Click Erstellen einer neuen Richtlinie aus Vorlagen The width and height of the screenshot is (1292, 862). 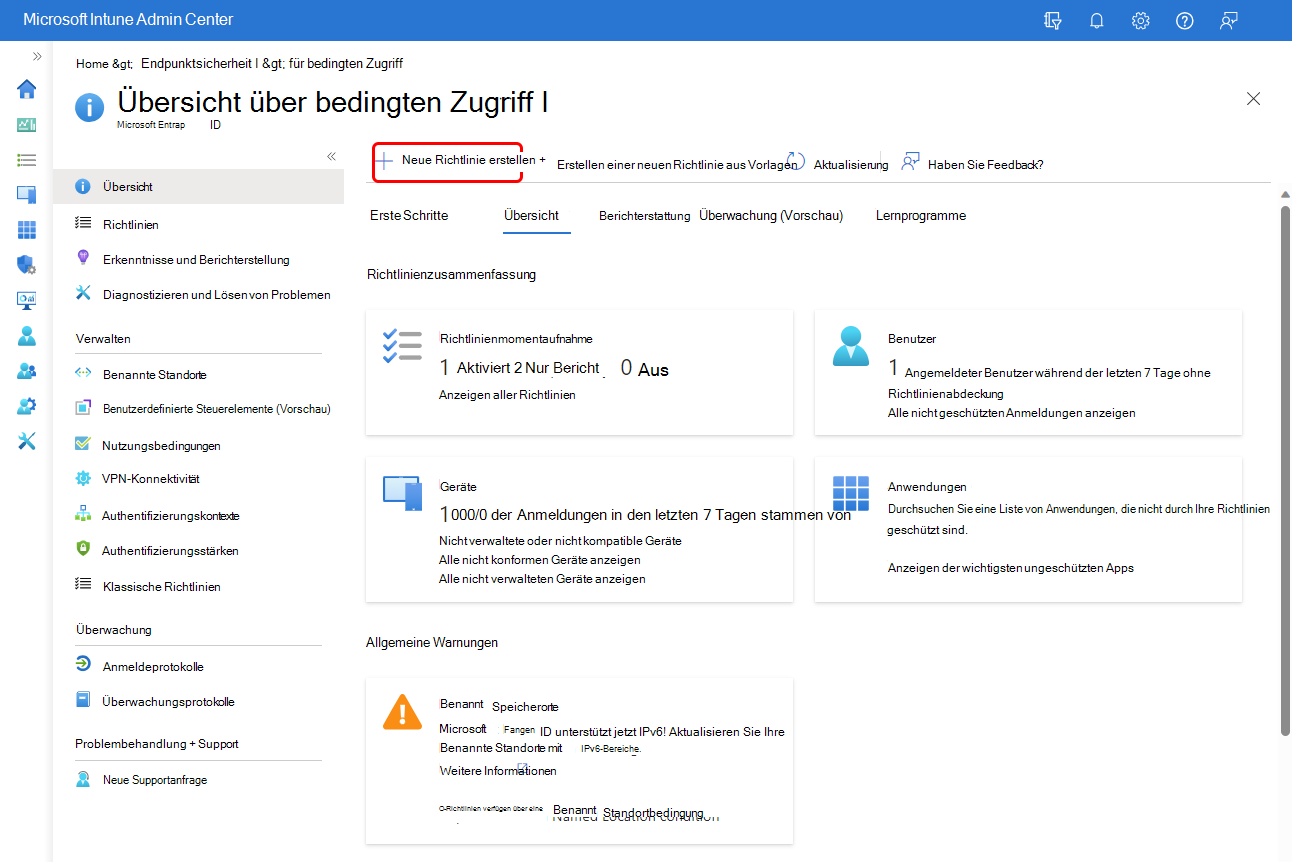676,164
